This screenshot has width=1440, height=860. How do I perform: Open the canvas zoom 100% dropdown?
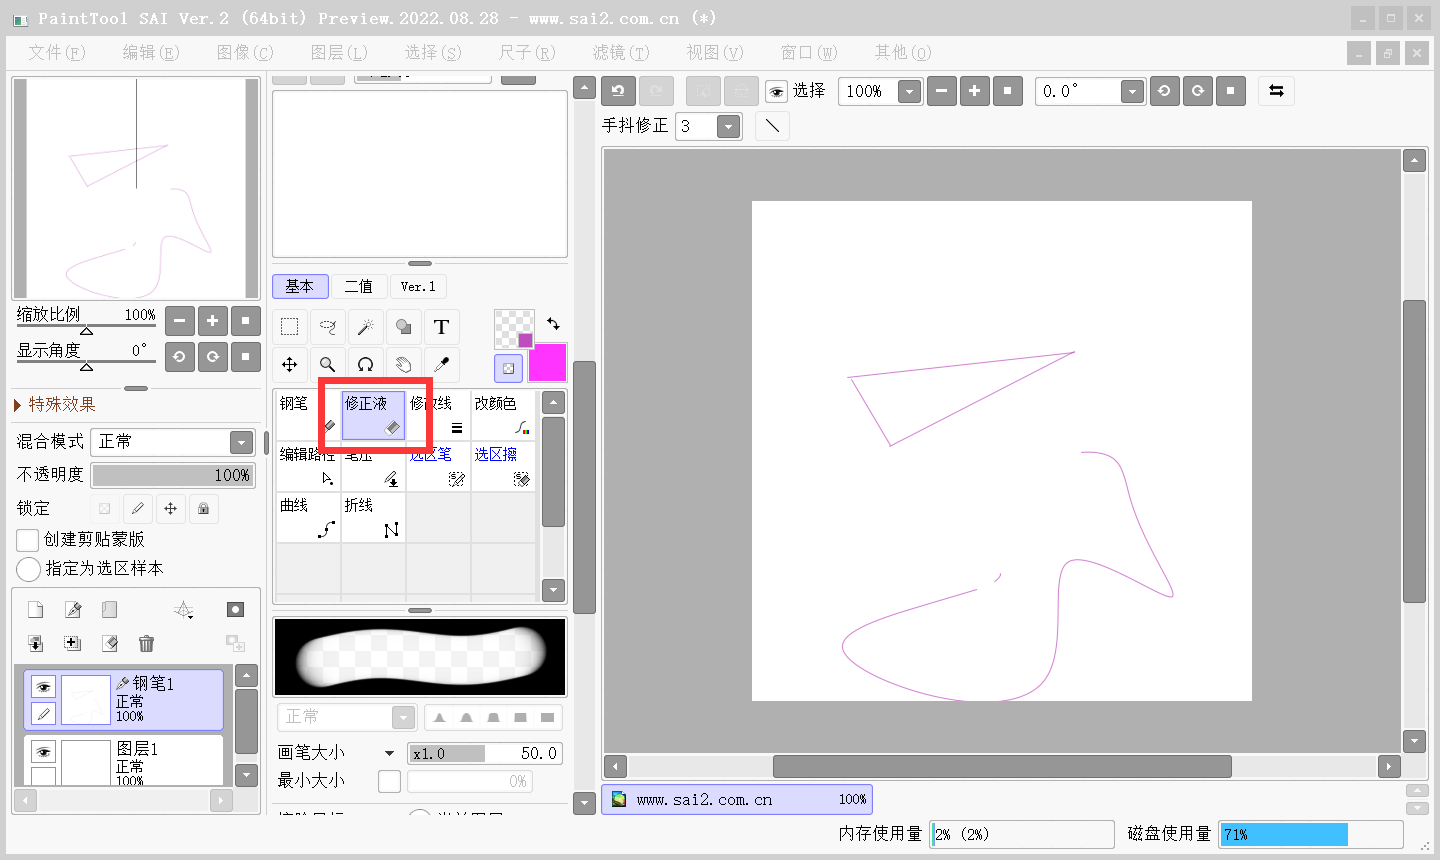click(x=909, y=92)
